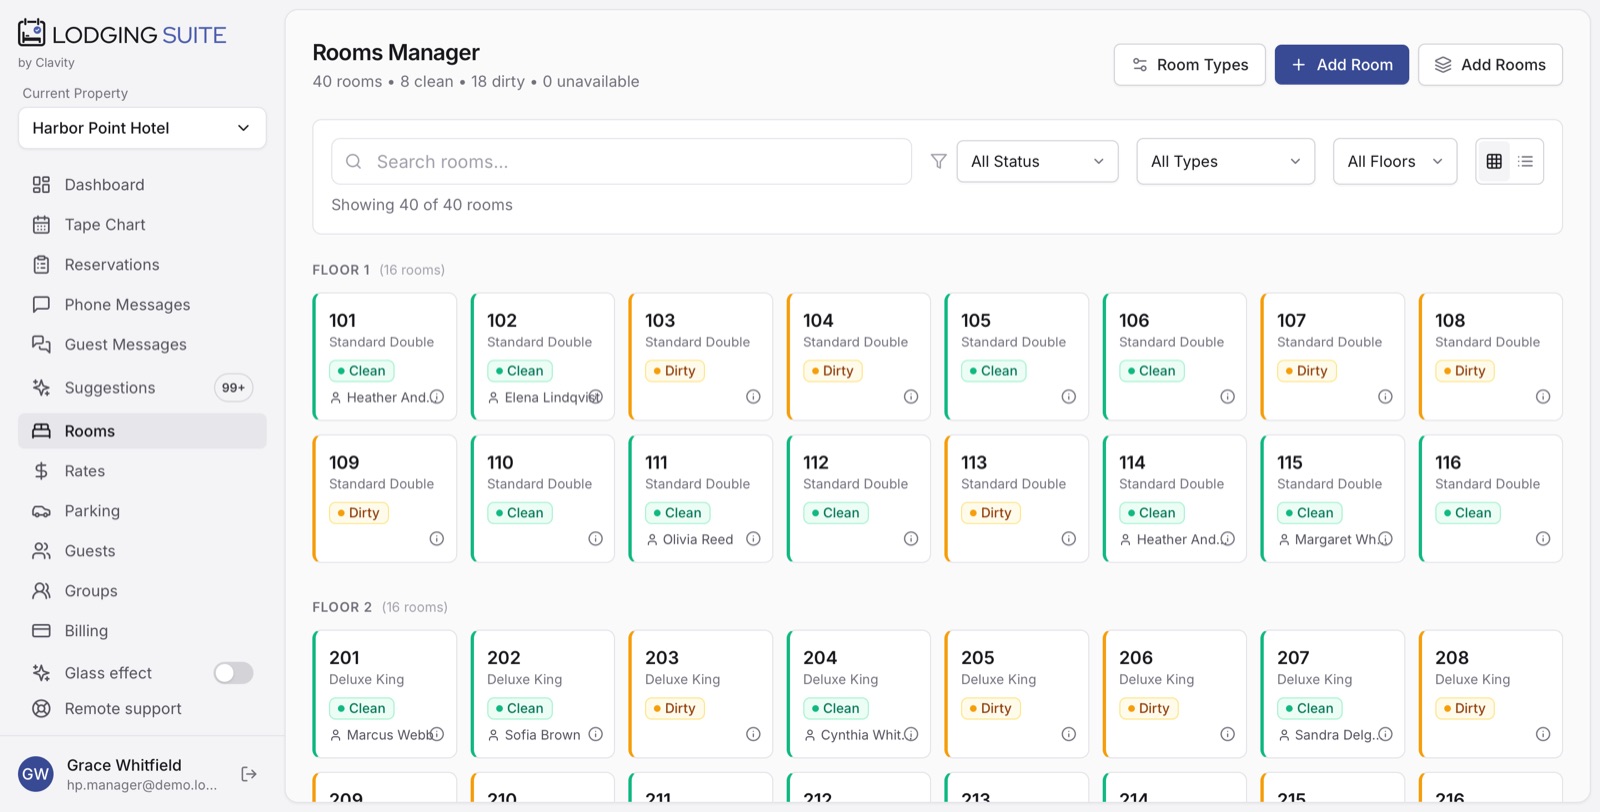Open the info icon on room 106
This screenshot has height=812, width=1600.
click(x=1227, y=397)
